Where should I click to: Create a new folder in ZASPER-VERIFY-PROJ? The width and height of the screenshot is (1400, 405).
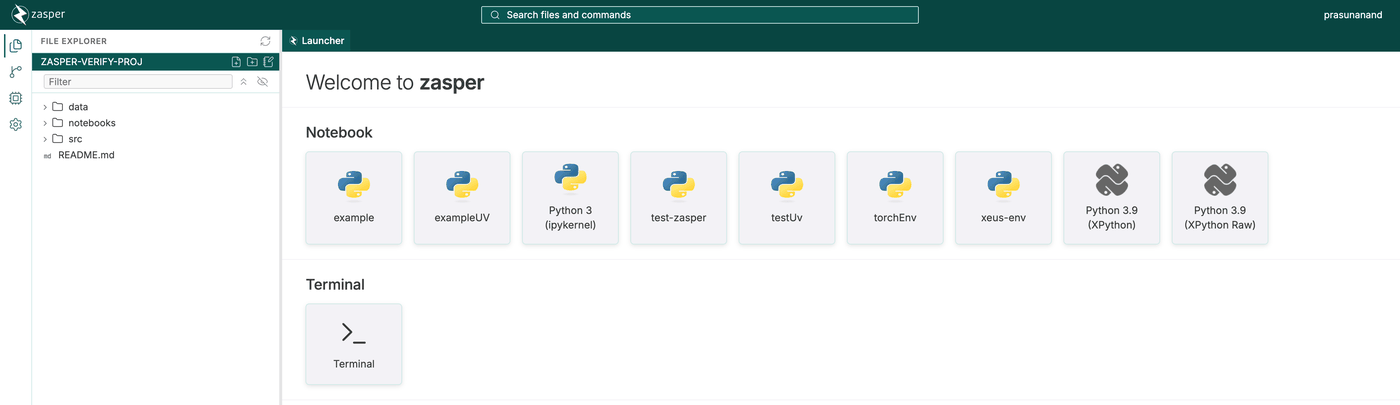point(252,62)
